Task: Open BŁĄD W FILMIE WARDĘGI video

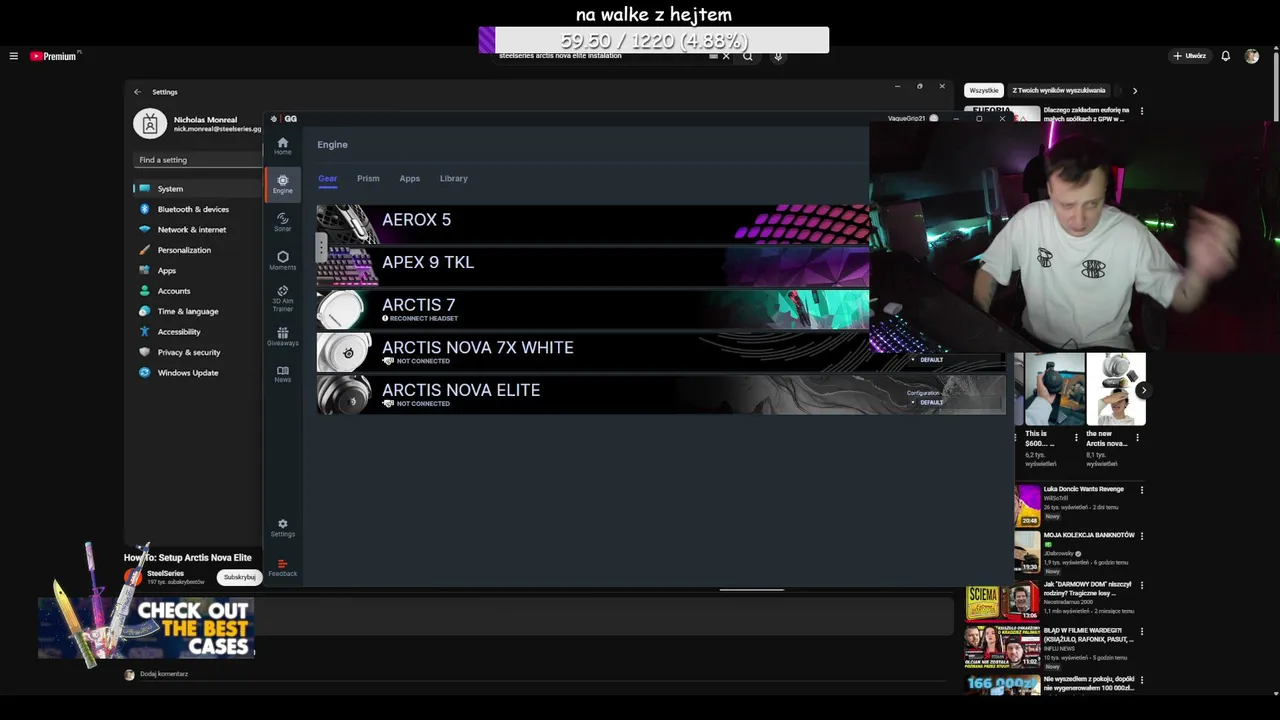Action: tap(1000, 648)
